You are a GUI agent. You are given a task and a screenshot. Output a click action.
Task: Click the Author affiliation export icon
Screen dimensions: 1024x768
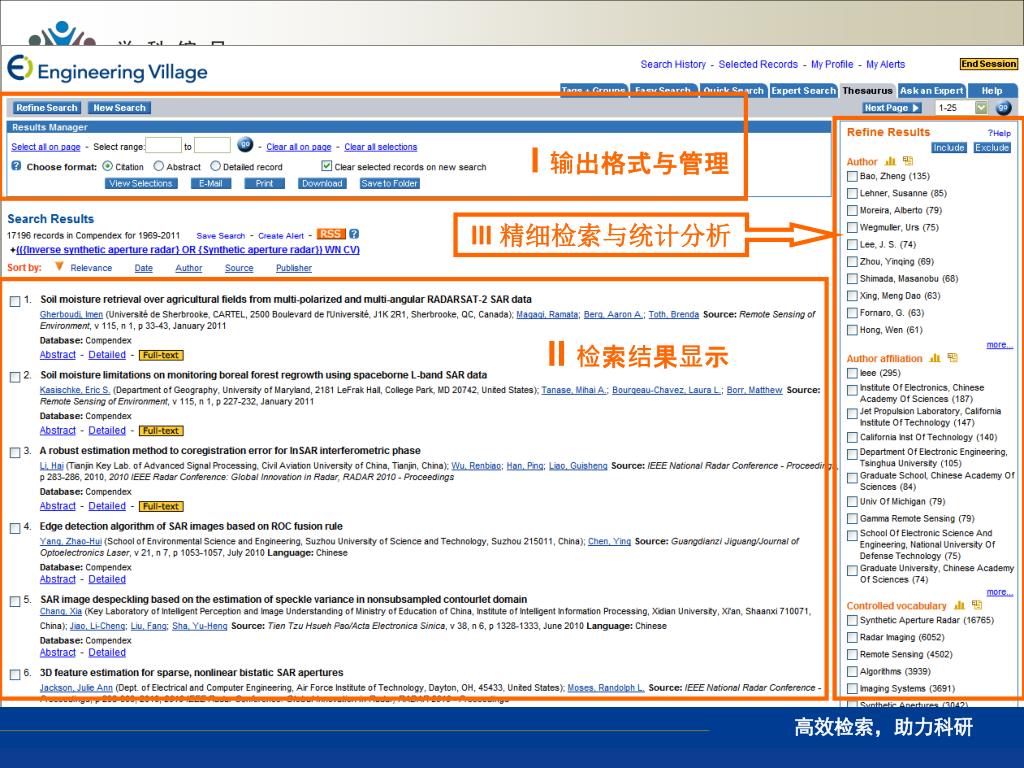pos(952,357)
